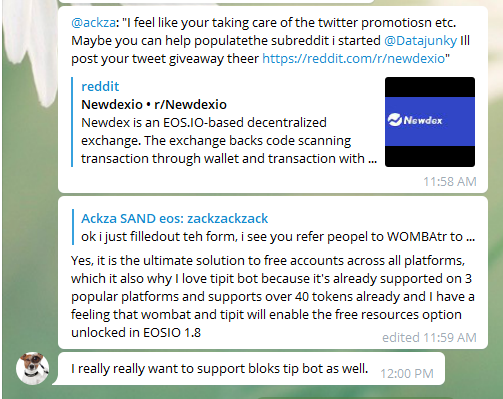The height and width of the screenshot is (399, 503).
Task: Click the edited 11:59 AM timestamp
Action: coord(429,338)
